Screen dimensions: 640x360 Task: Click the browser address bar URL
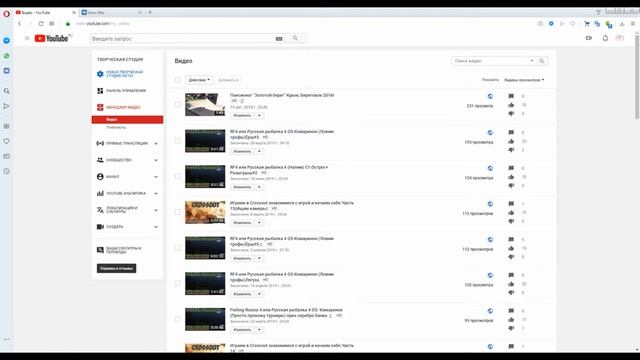tap(102, 24)
